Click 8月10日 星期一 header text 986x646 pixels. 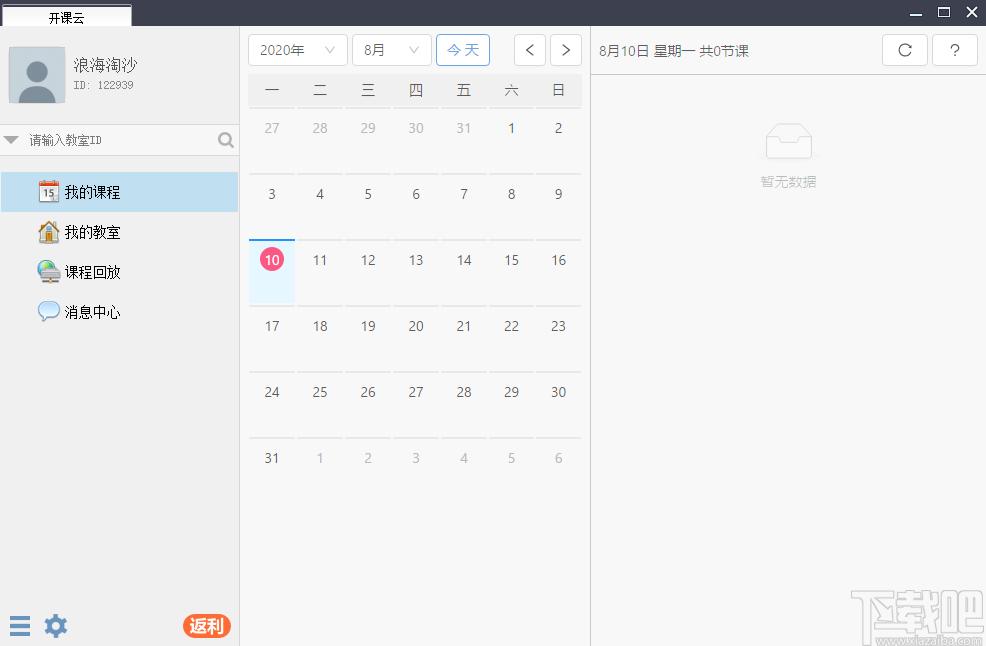[x=646, y=51]
